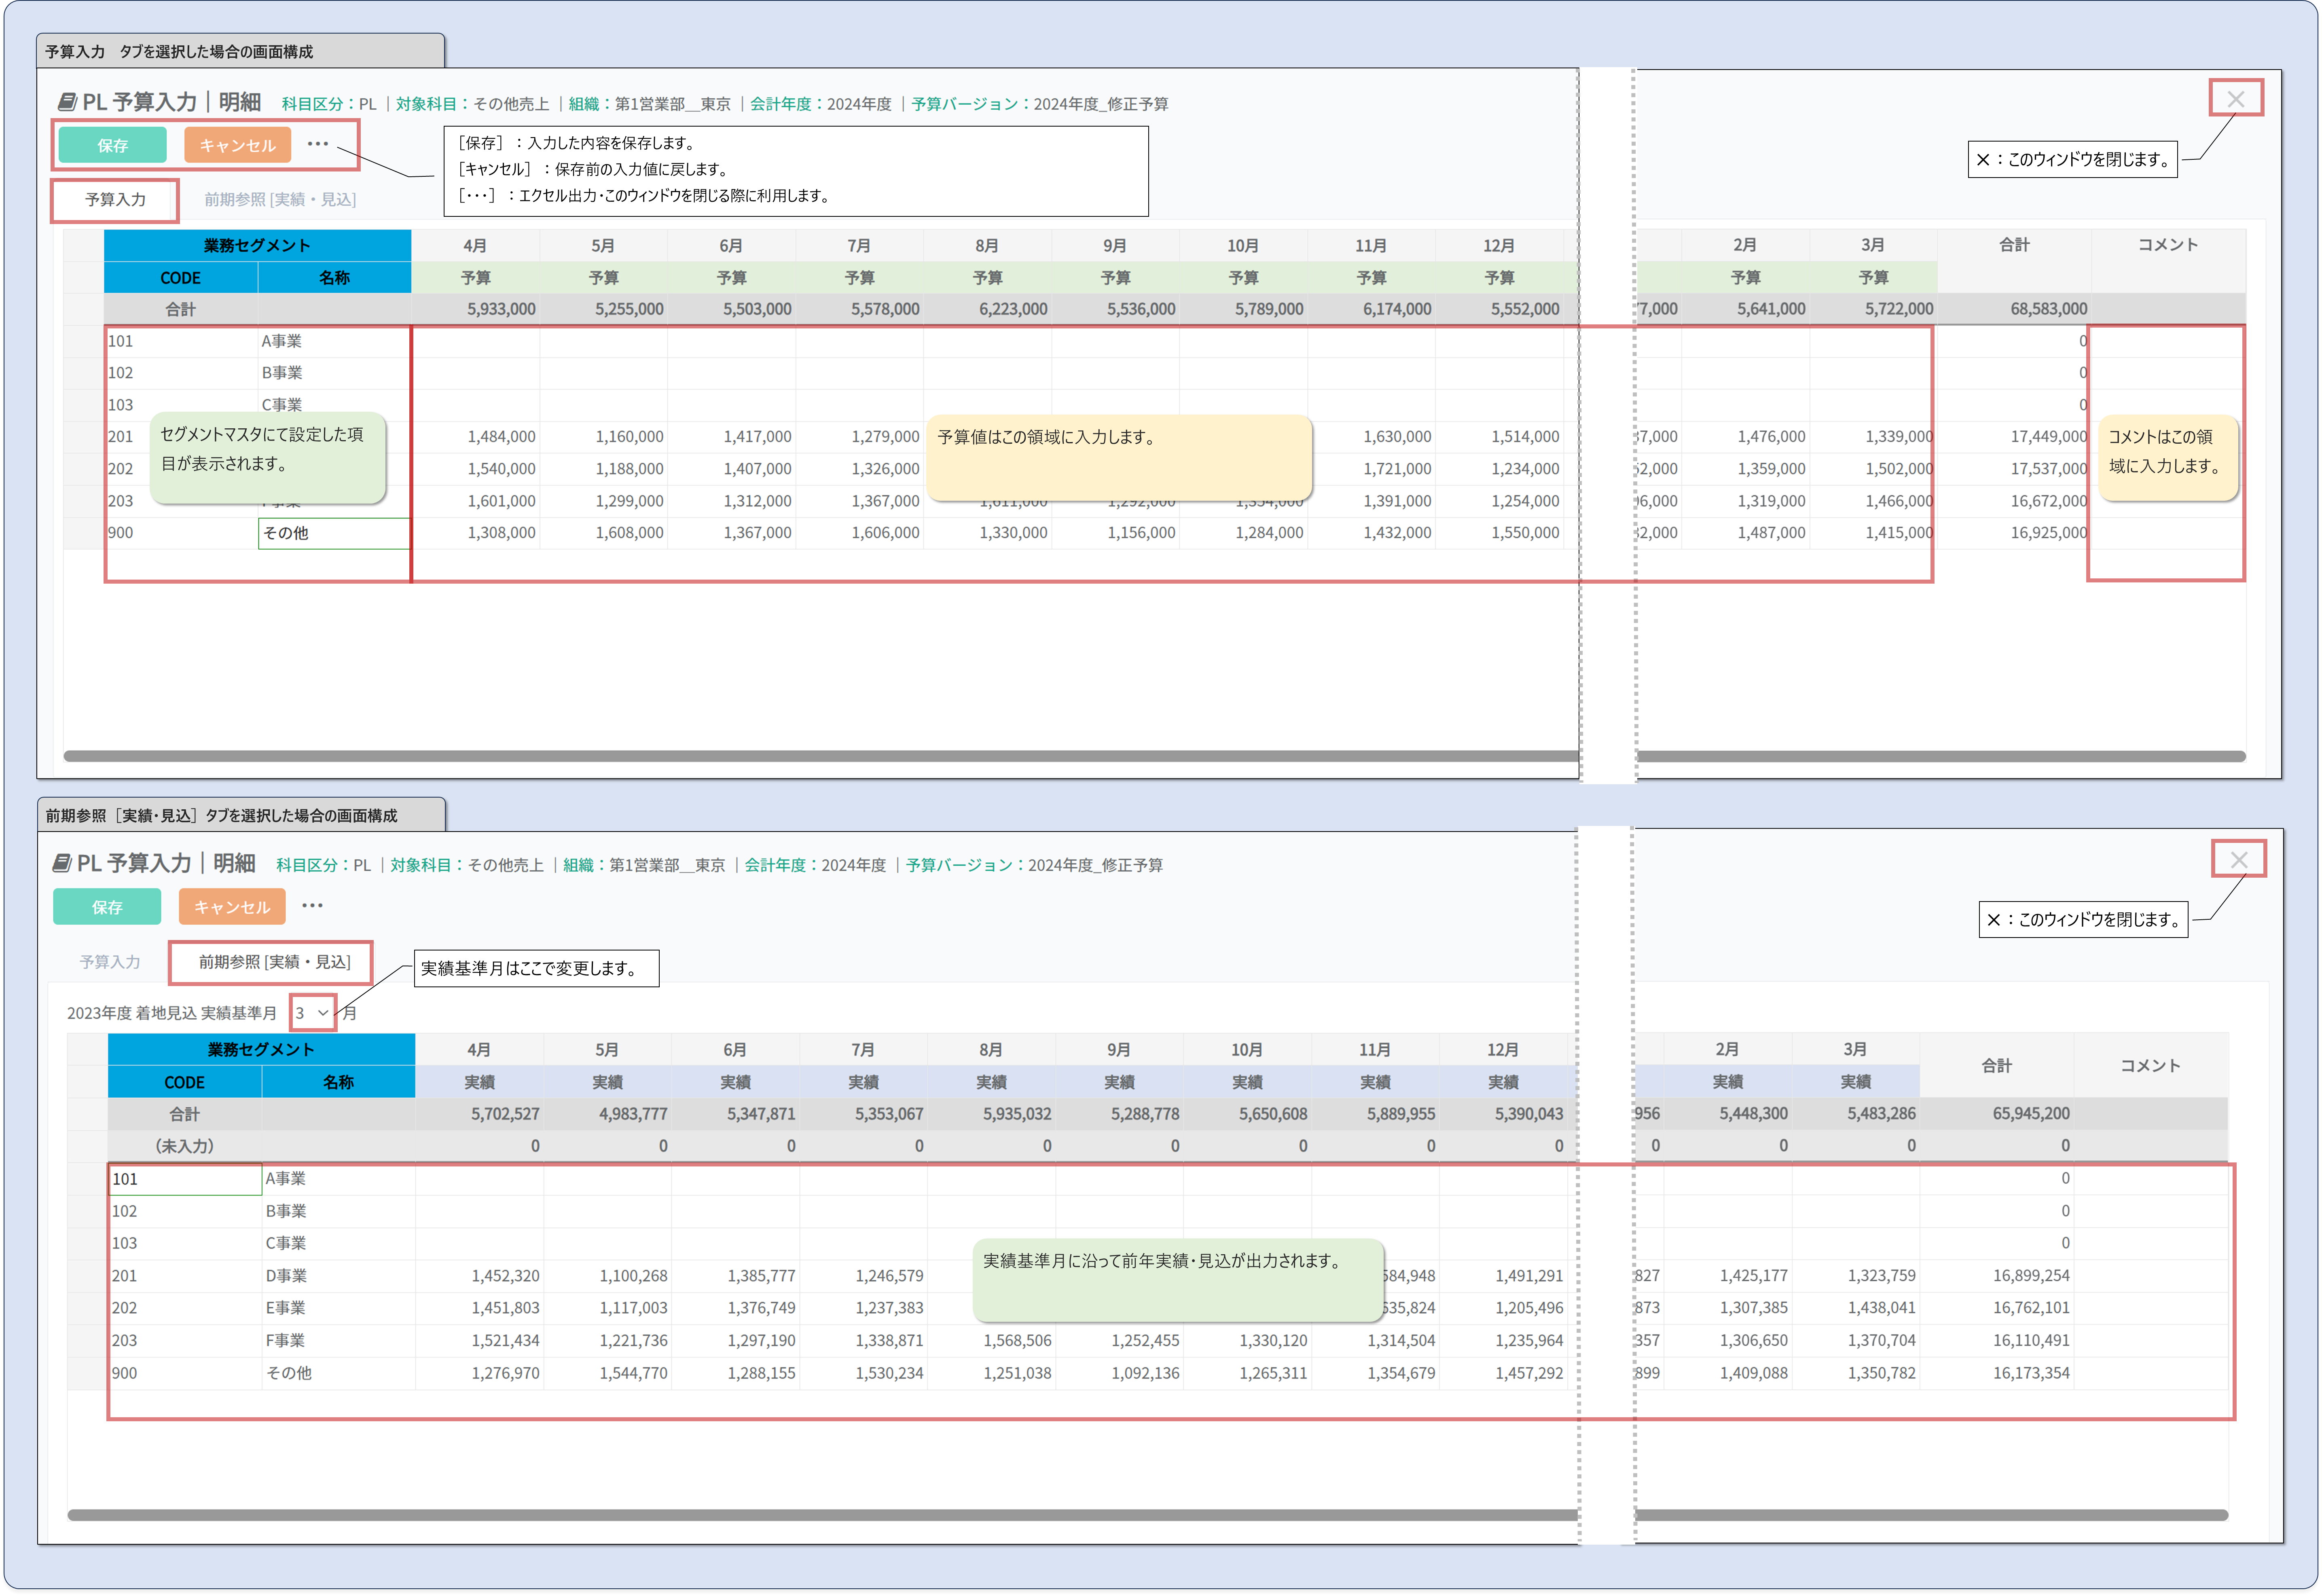Click the book icon beside the top PL予算入力 title
This screenshot has height=1596, width=2322.
tap(67, 102)
